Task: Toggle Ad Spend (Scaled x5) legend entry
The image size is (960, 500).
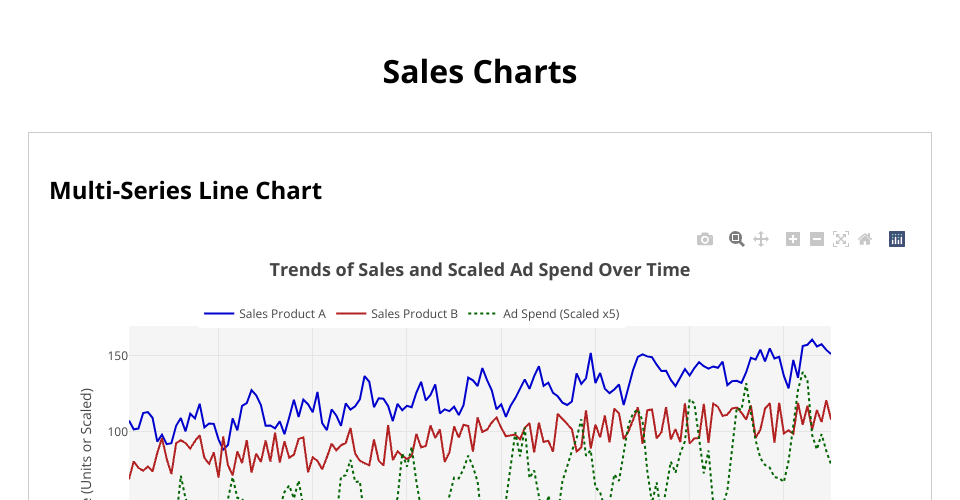Action: coord(560,314)
